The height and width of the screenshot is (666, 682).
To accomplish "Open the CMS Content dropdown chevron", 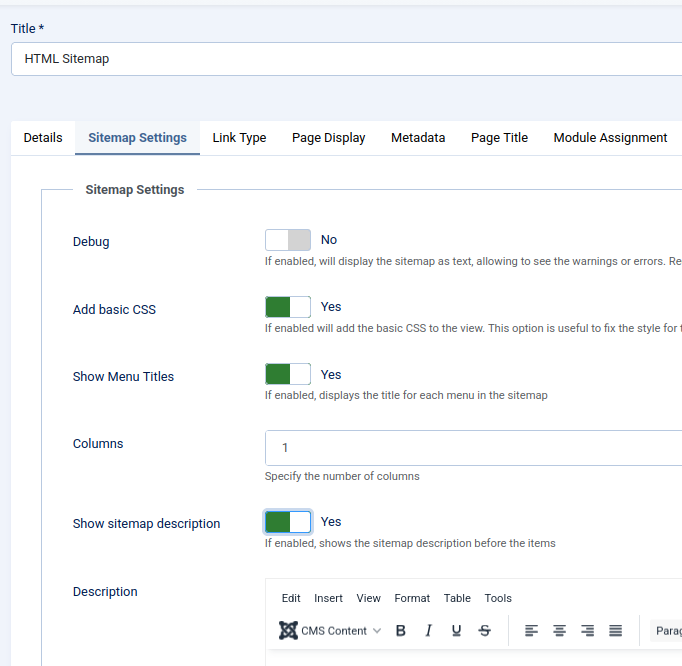I will tap(377, 631).
